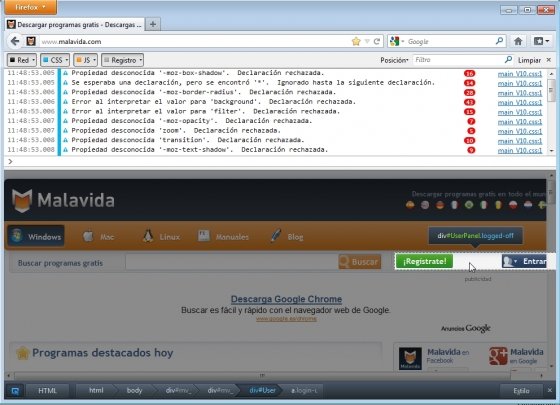The height and width of the screenshot is (405, 560).
Task: Close the web console toolbar X
Action: [x=549, y=60]
